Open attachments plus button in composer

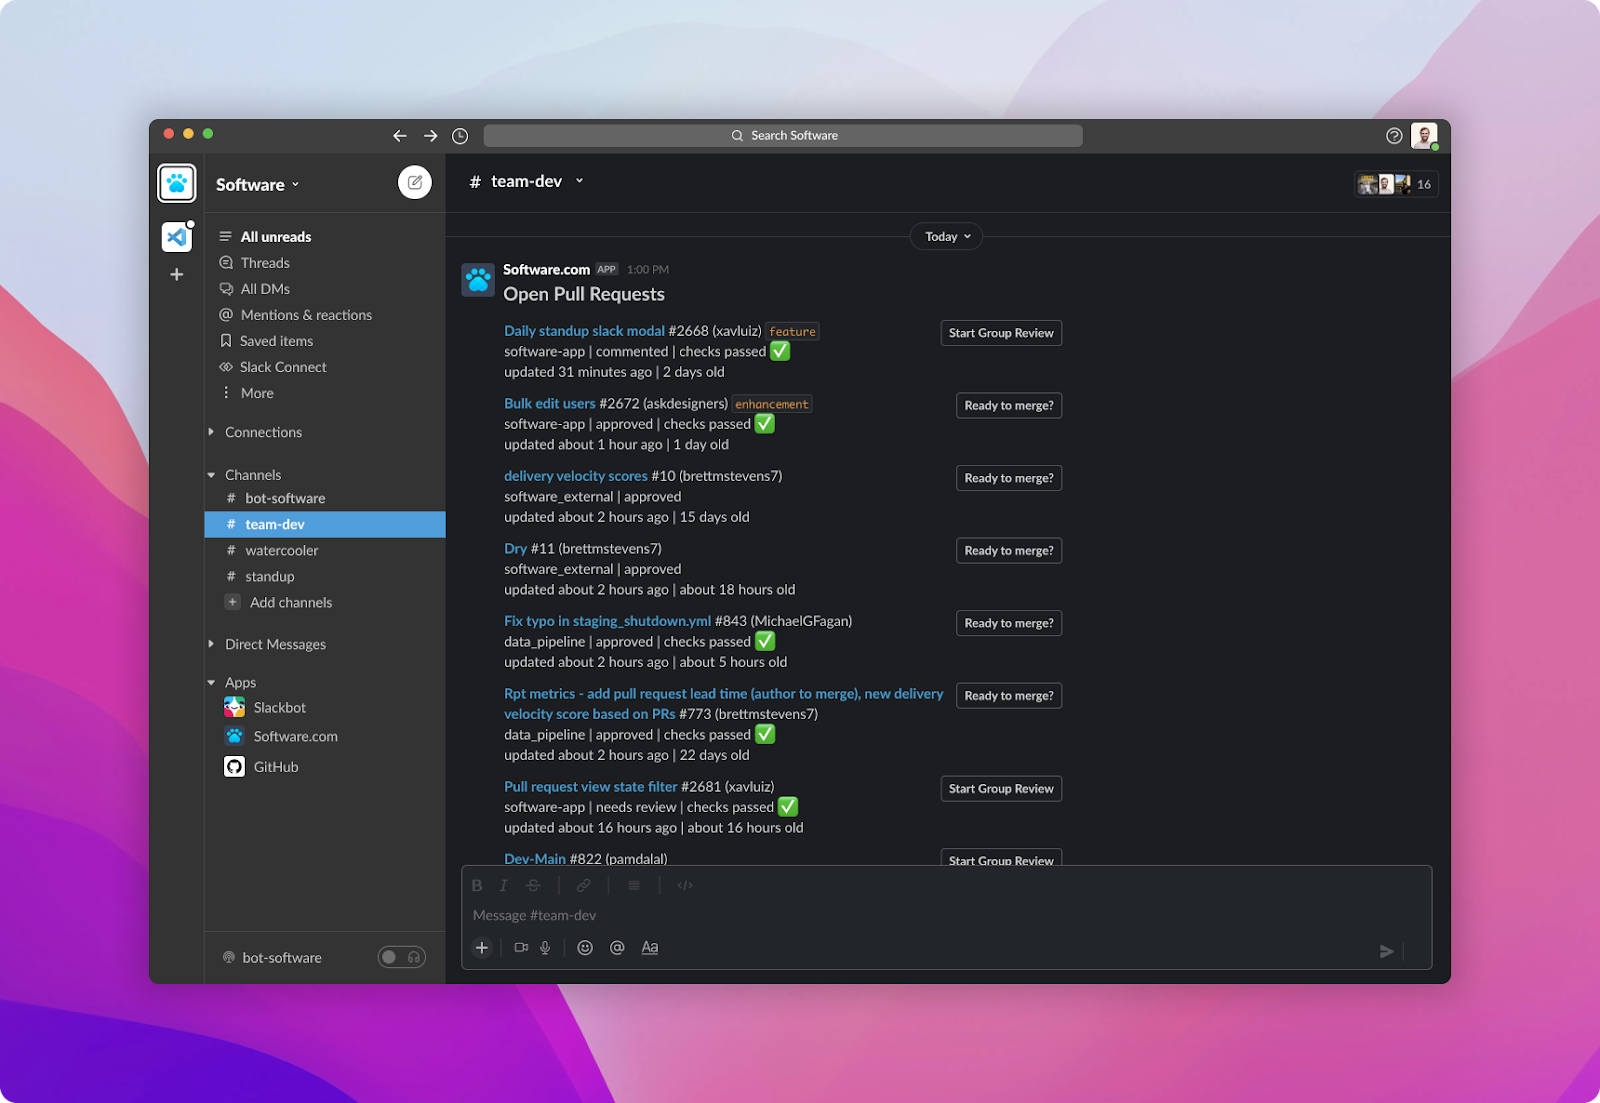(x=482, y=948)
